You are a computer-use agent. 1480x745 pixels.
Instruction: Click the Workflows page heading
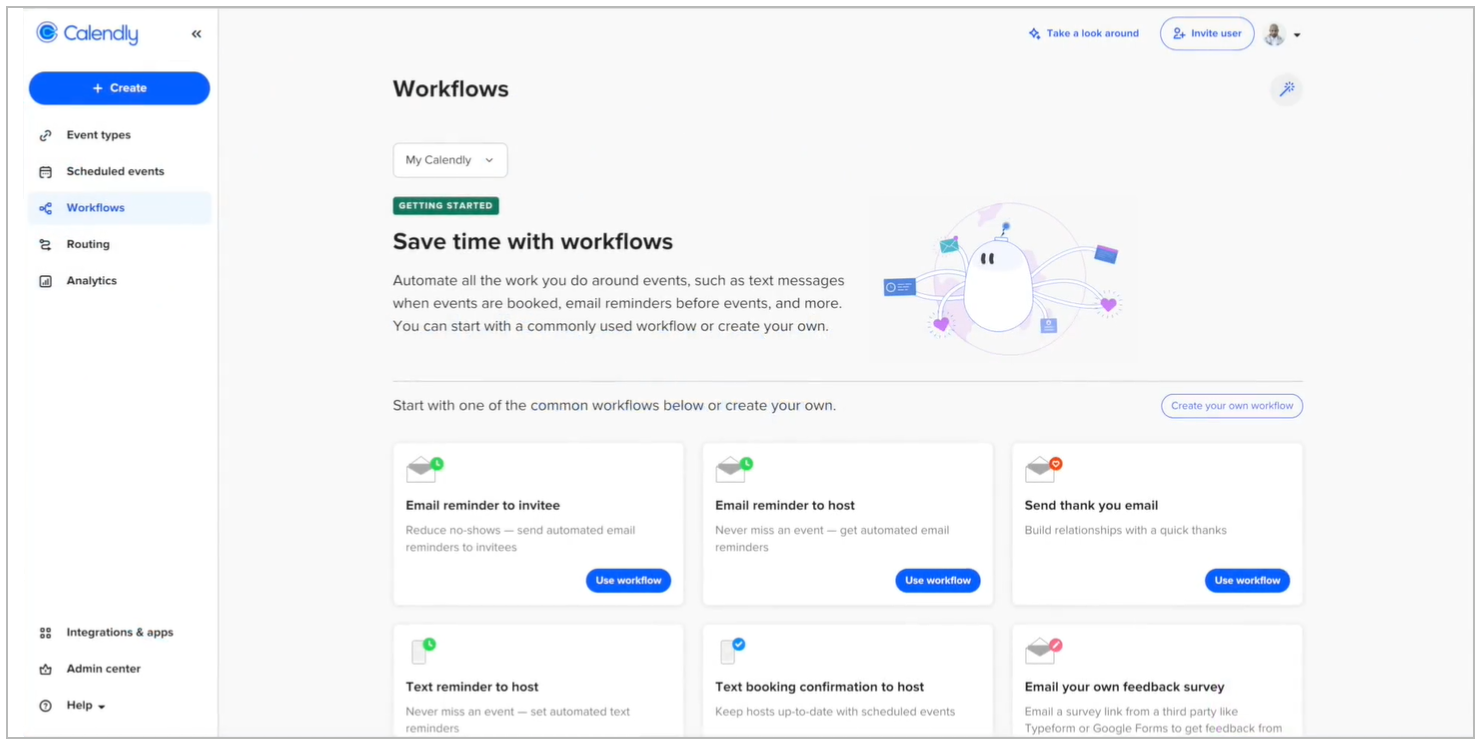tap(451, 89)
